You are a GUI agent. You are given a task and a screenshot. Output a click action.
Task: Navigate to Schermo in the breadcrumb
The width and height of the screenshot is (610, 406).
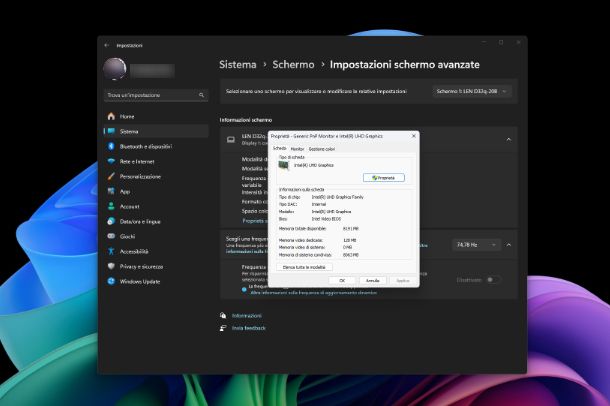(x=293, y=65)
